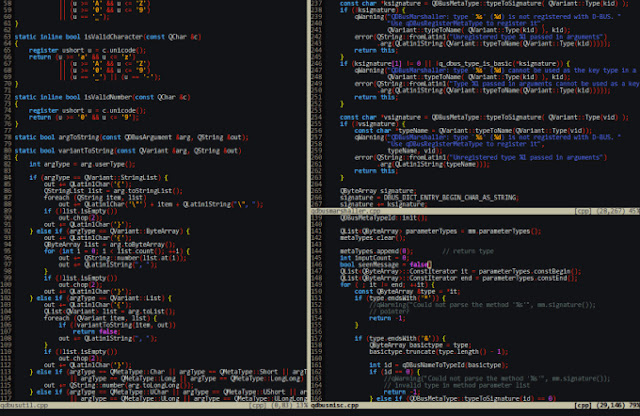Click line number 82 in left pane
The height and width of the screenshot is (416, 640).
point(7,164)
